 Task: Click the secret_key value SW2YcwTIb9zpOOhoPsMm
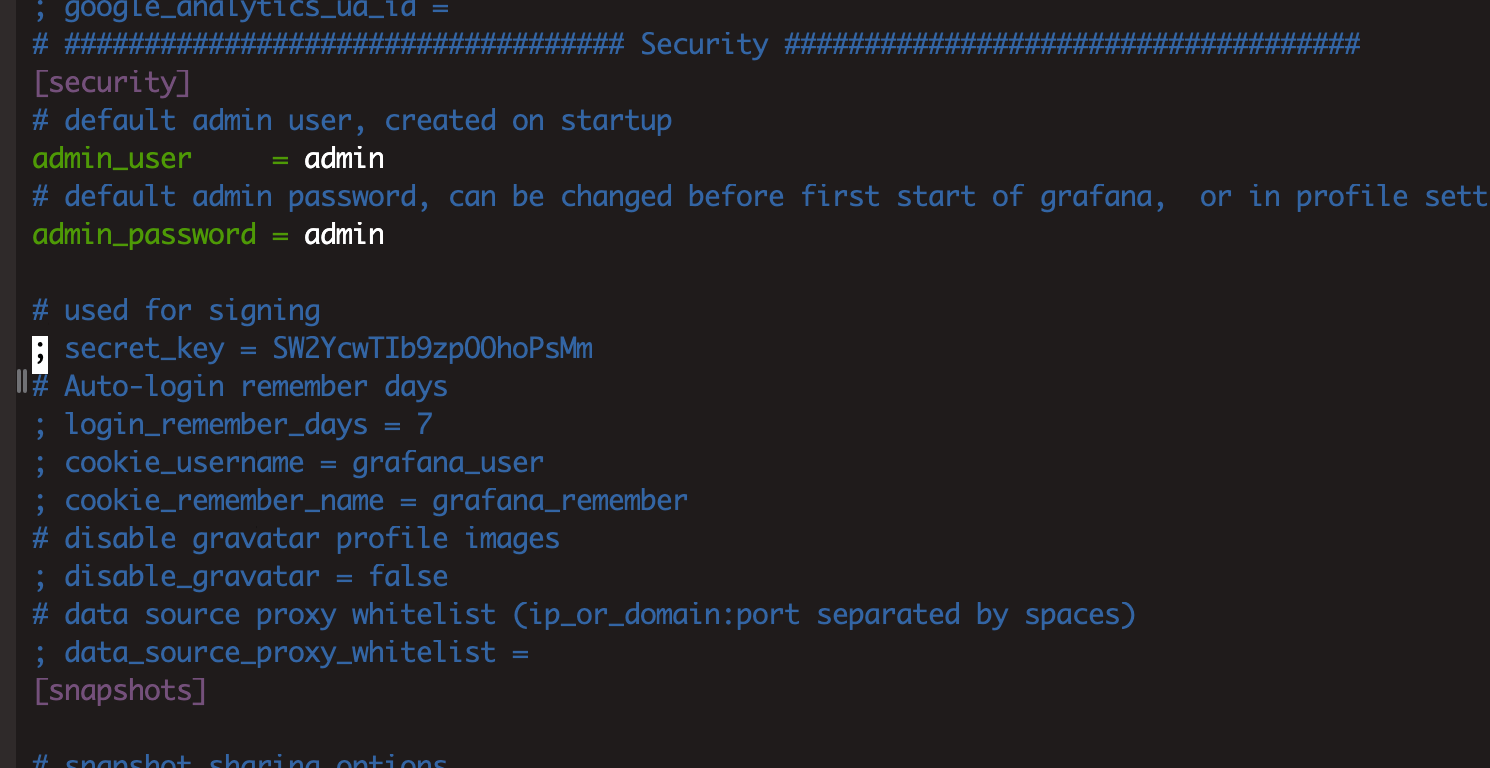click(x=432, y=348)
